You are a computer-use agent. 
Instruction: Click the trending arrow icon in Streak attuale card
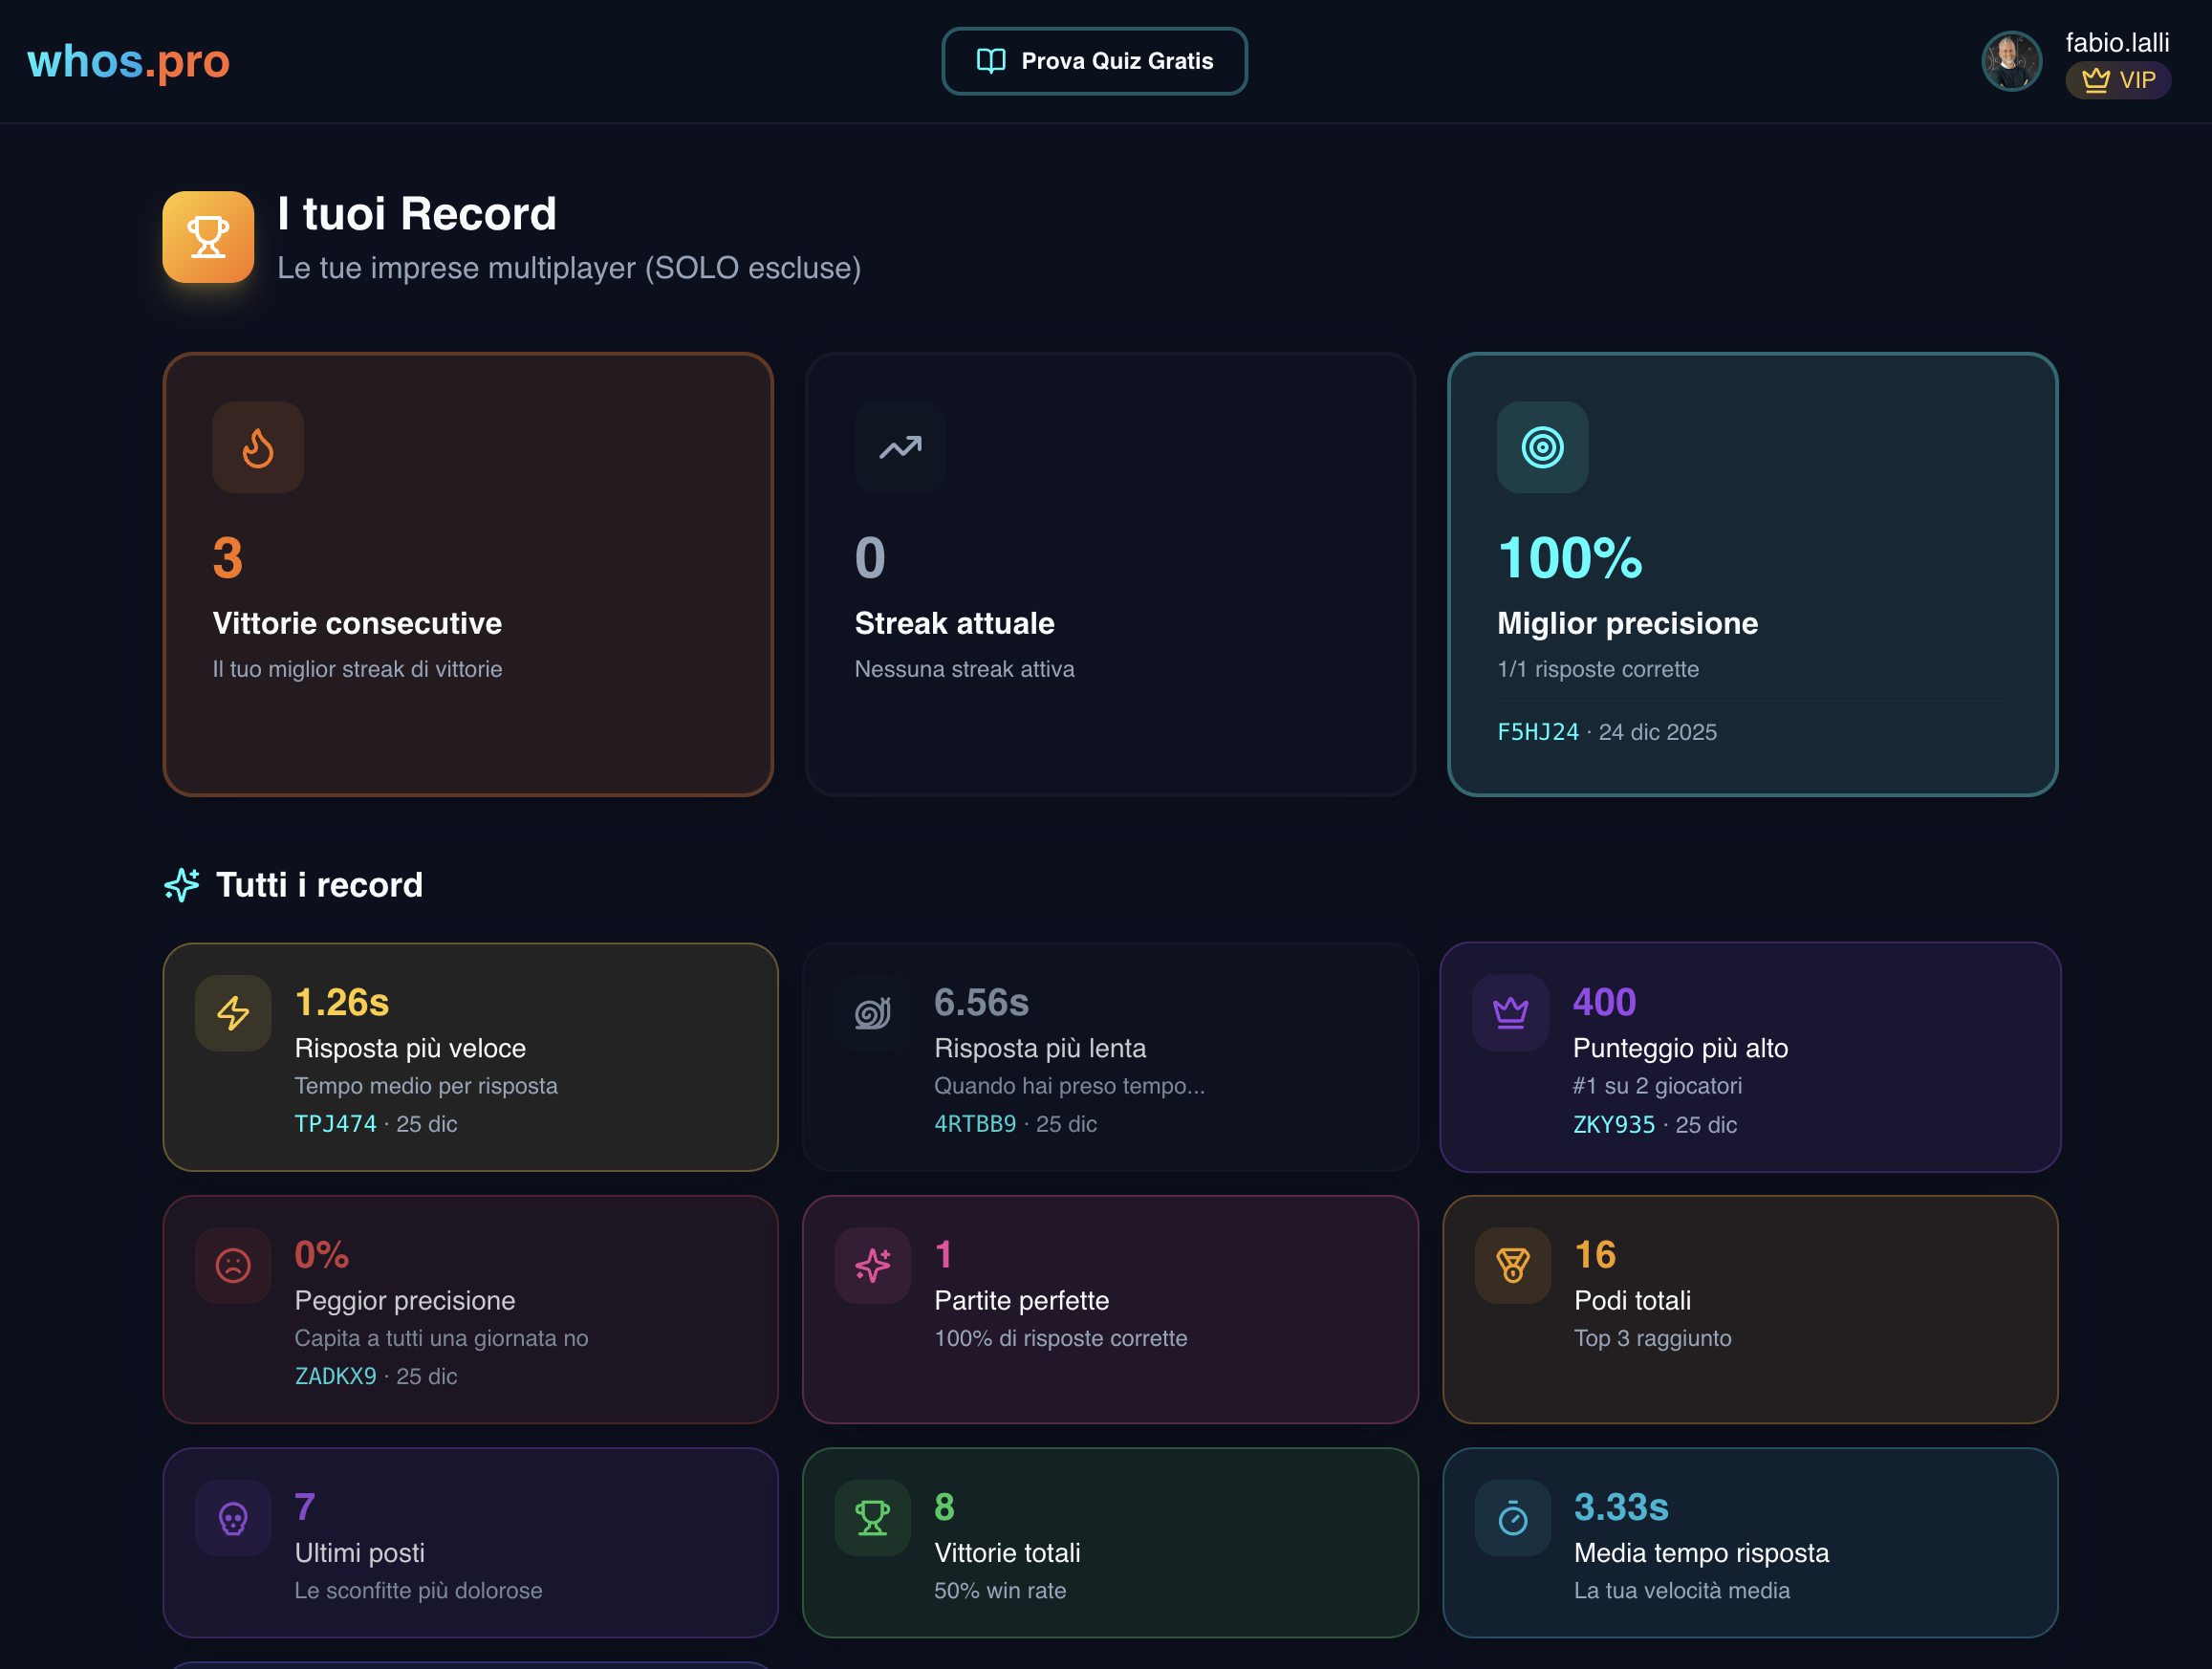pyautogui.click(x=900, y=447)
